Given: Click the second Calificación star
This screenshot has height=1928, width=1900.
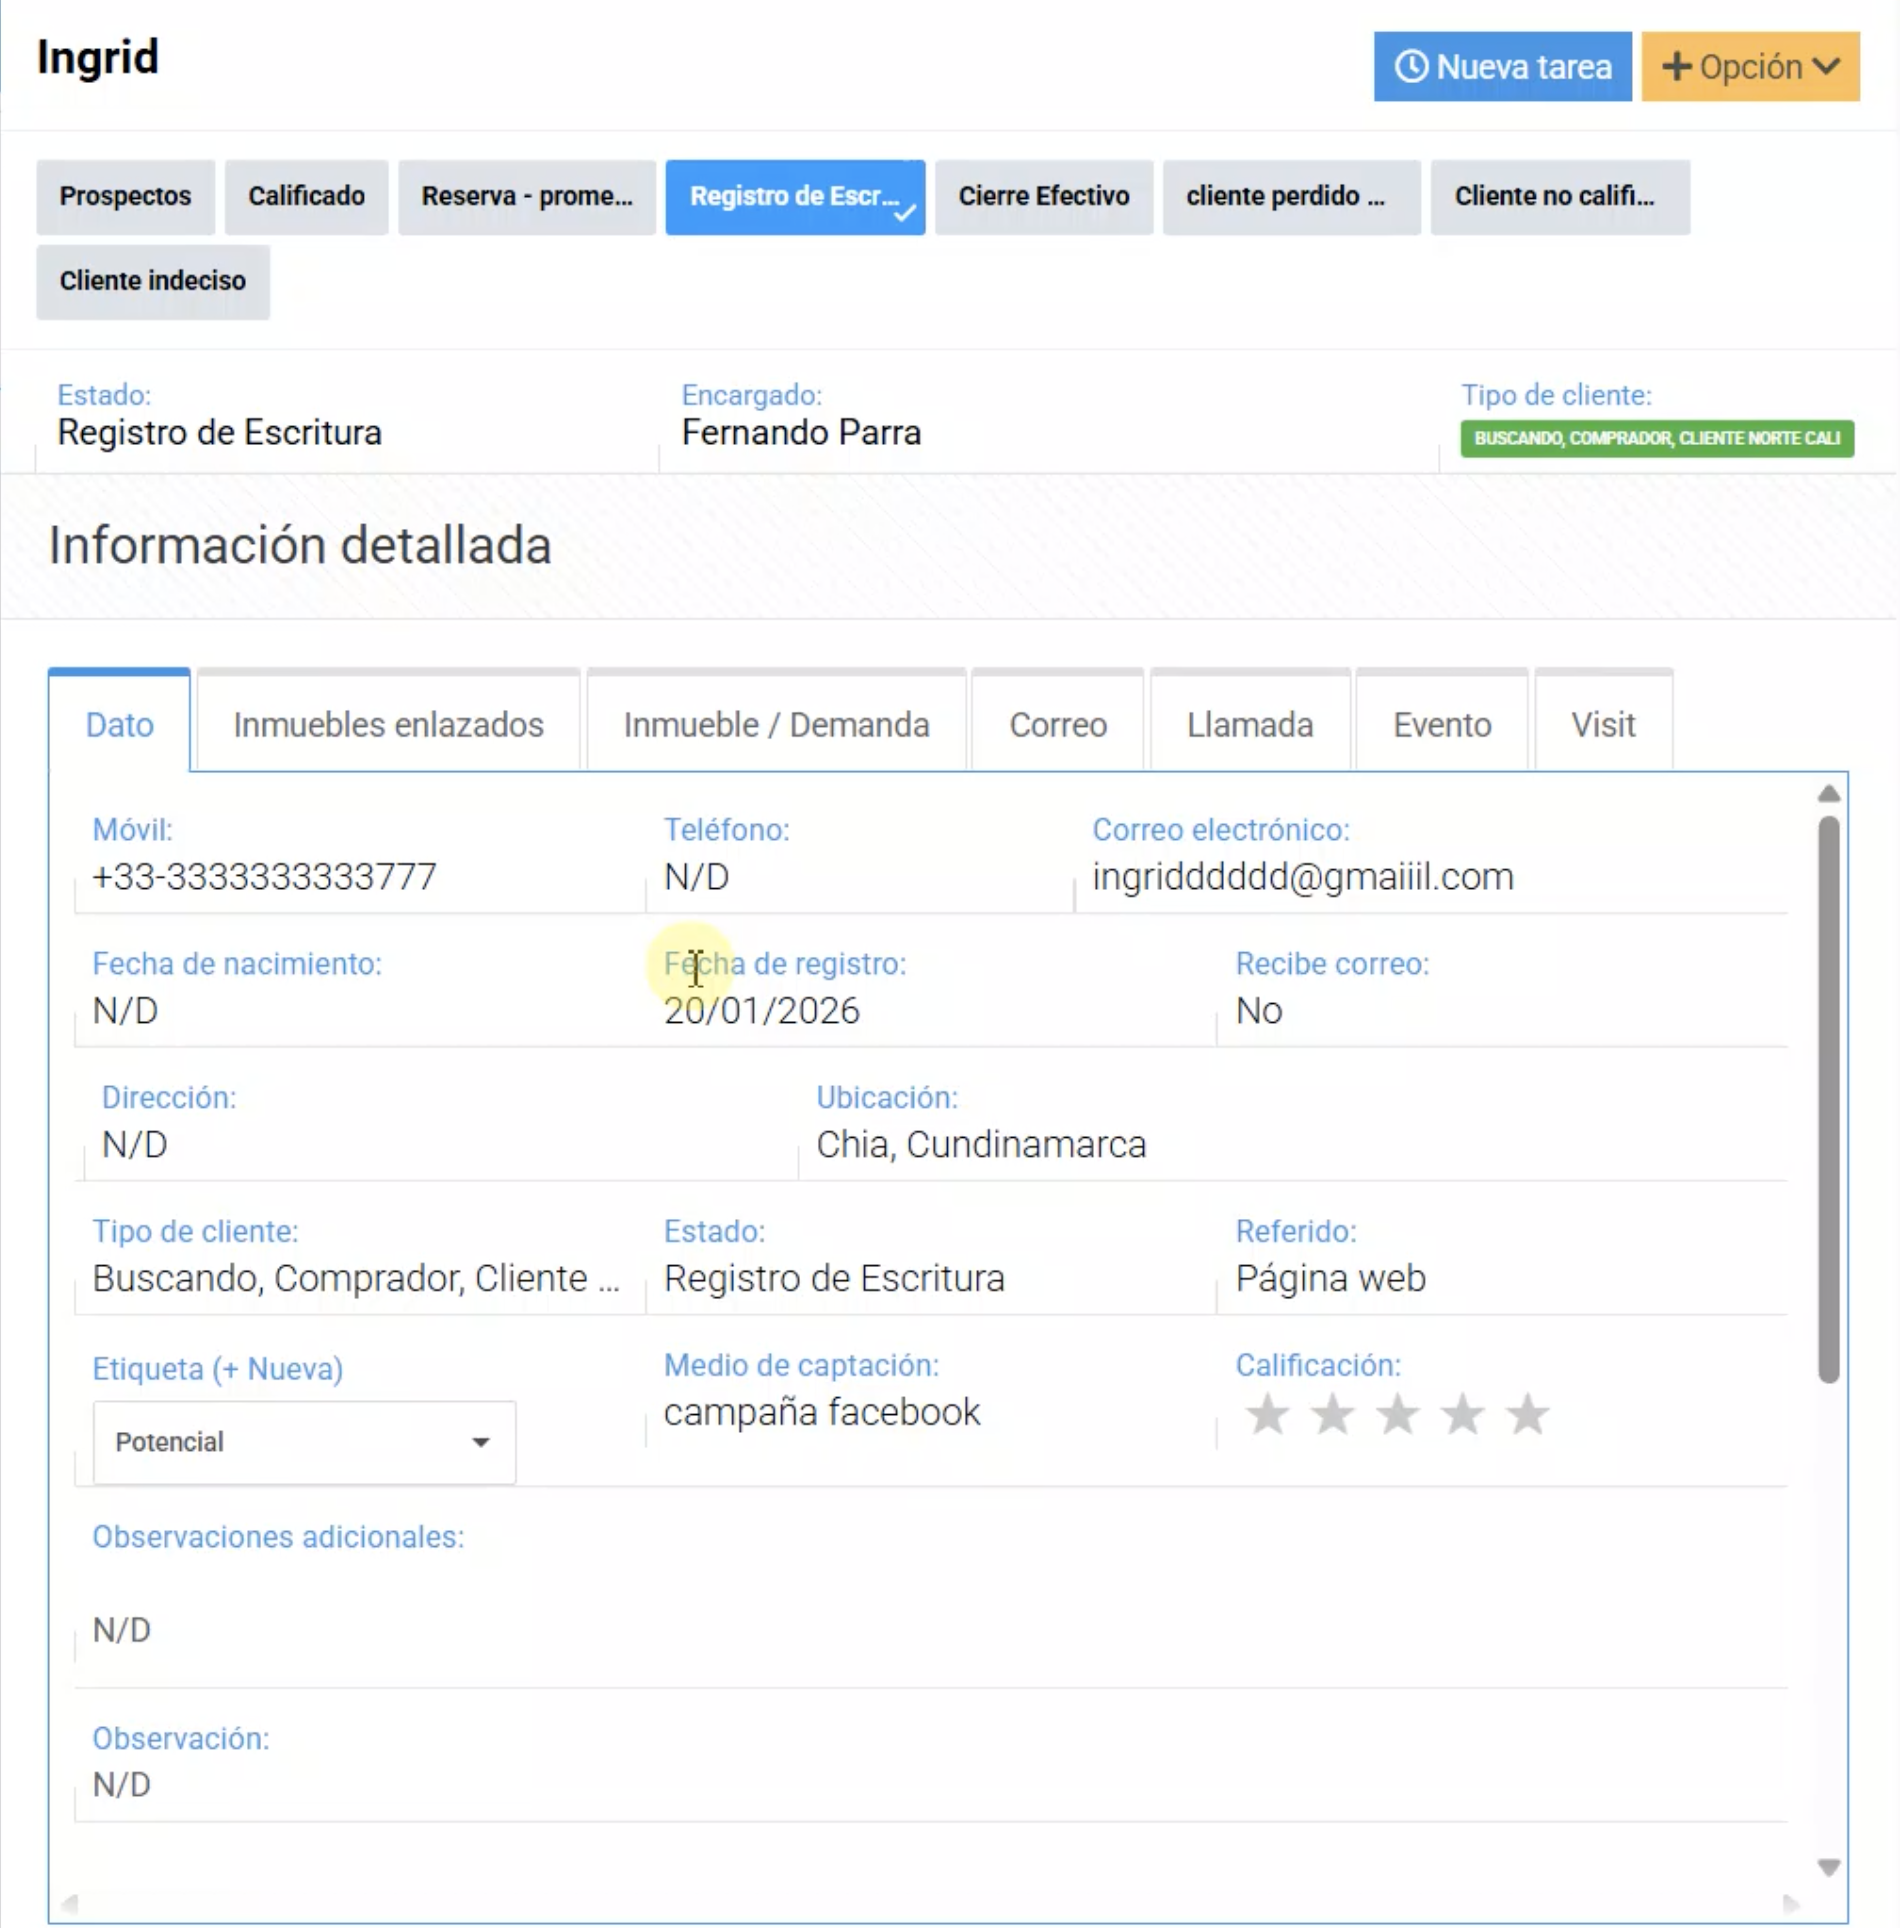Looking at the screenshot, I should [1332, 1414].
